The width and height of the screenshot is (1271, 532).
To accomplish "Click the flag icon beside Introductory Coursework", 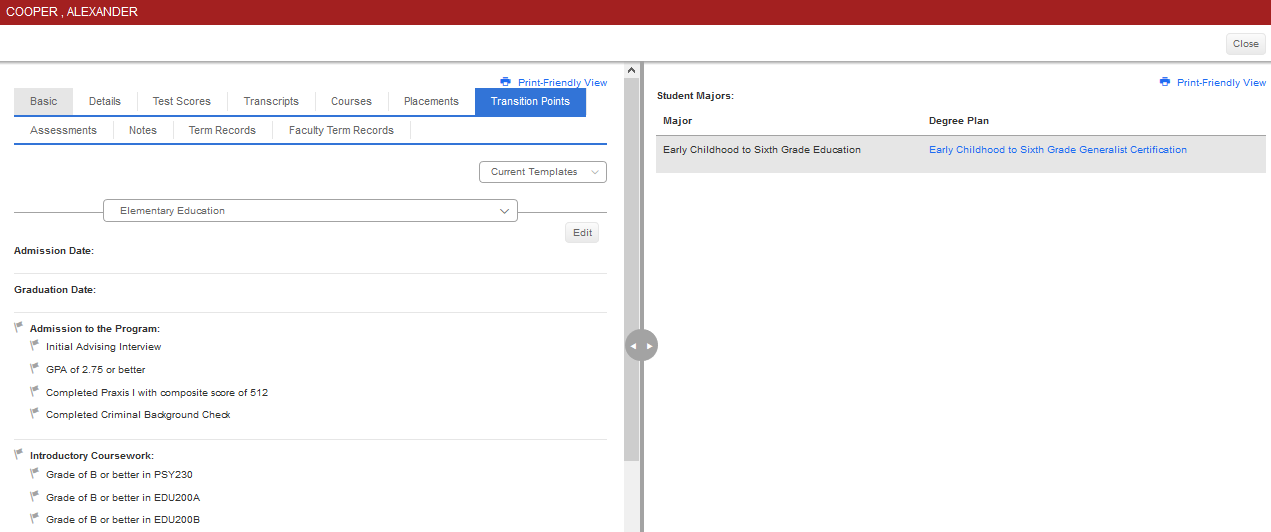I will (x=19, y=454).
